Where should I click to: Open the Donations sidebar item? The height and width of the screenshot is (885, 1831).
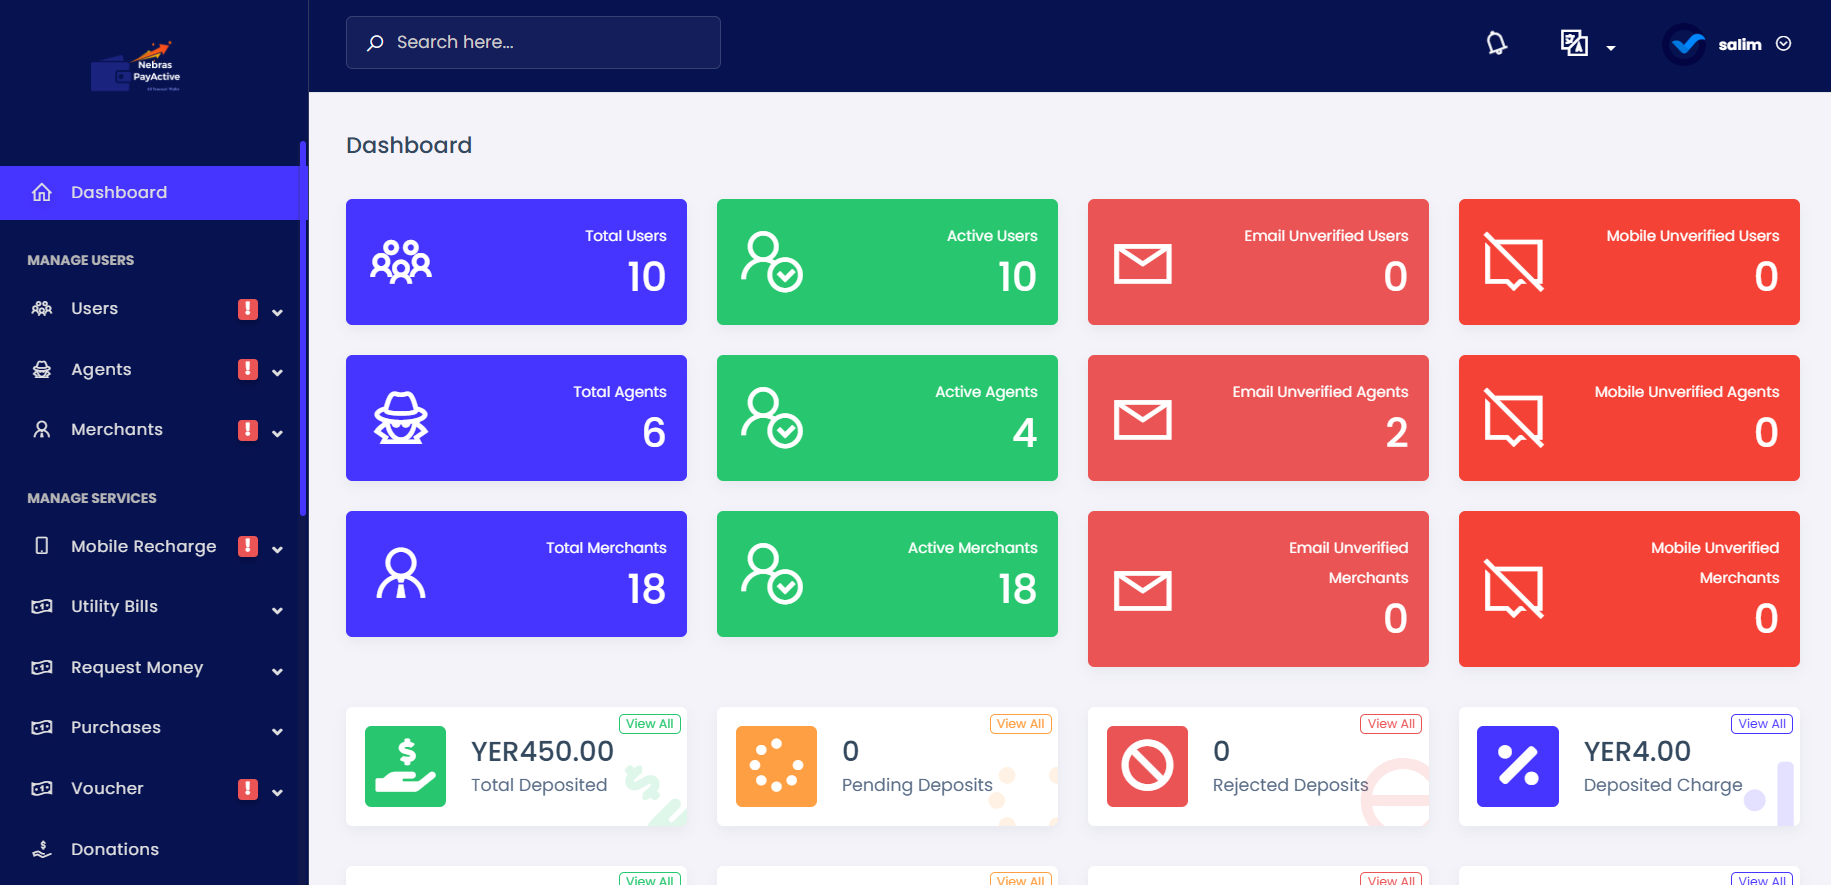click(115, 849)
